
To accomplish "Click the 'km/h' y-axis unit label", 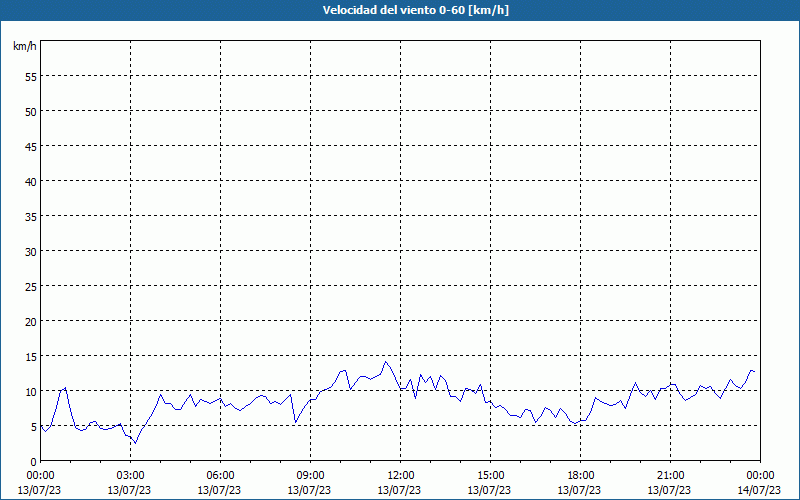I will (x=25, y=46).
